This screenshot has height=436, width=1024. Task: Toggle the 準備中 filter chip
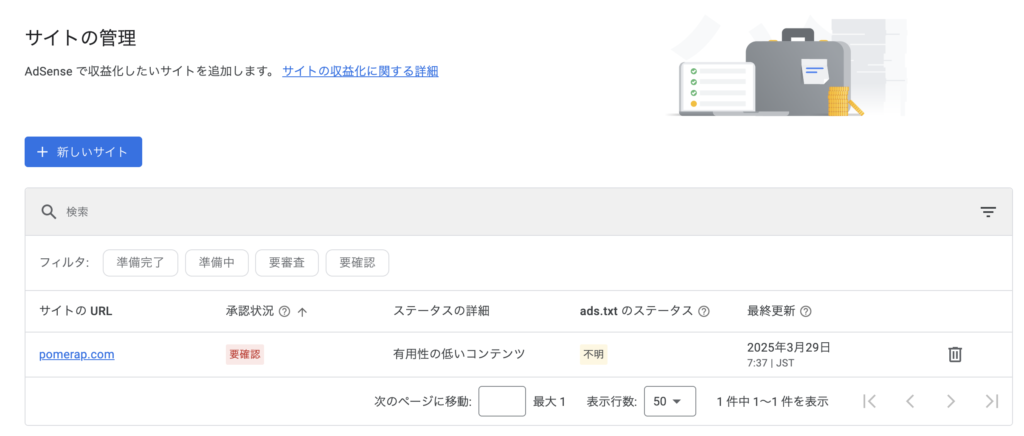click(x=216, y=263)
